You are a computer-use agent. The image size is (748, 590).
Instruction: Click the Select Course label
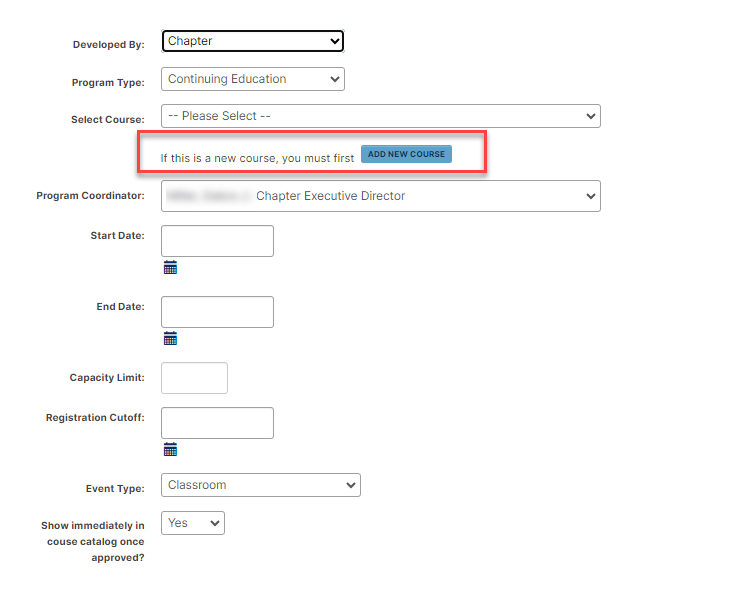[107, 119]
